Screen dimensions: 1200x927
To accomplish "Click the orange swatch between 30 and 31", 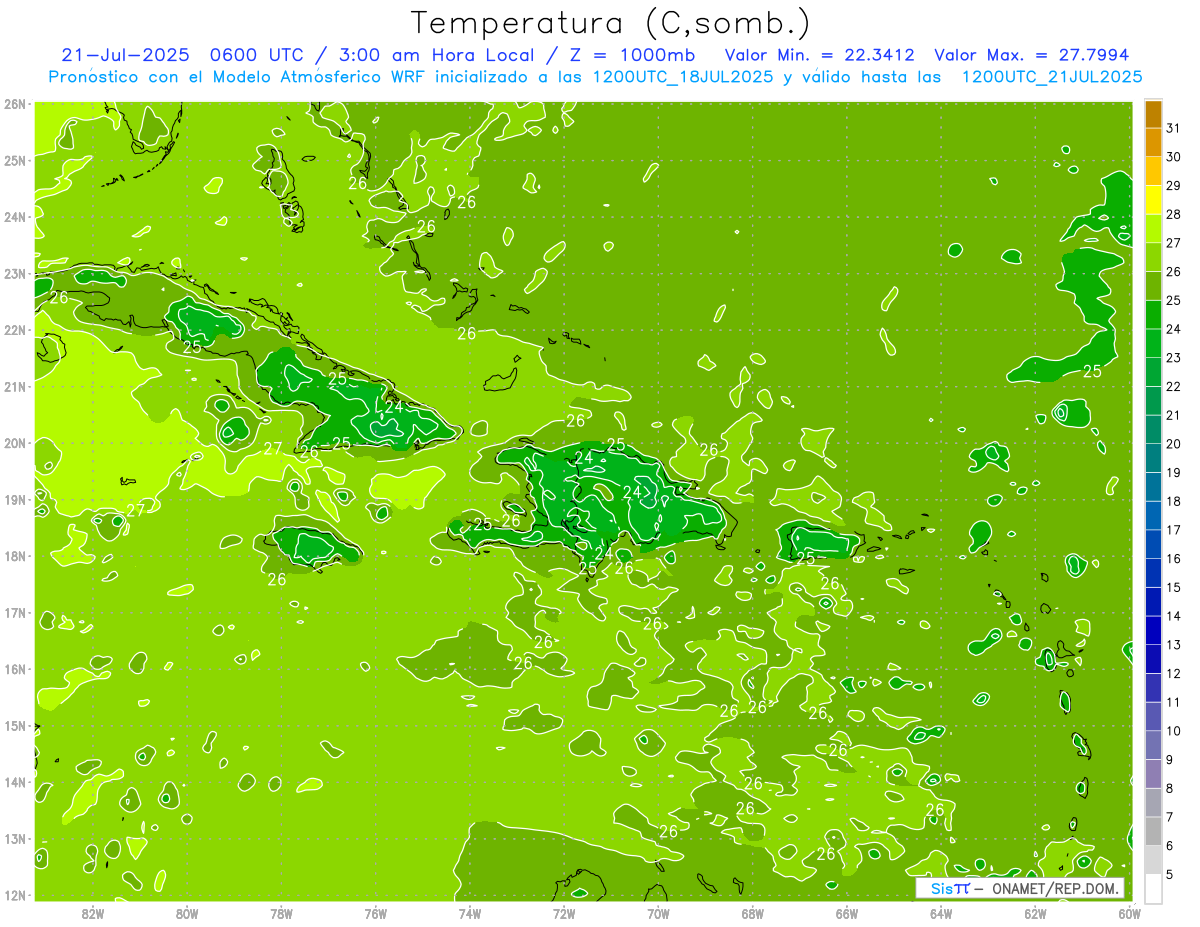I will coord(1153,143).
